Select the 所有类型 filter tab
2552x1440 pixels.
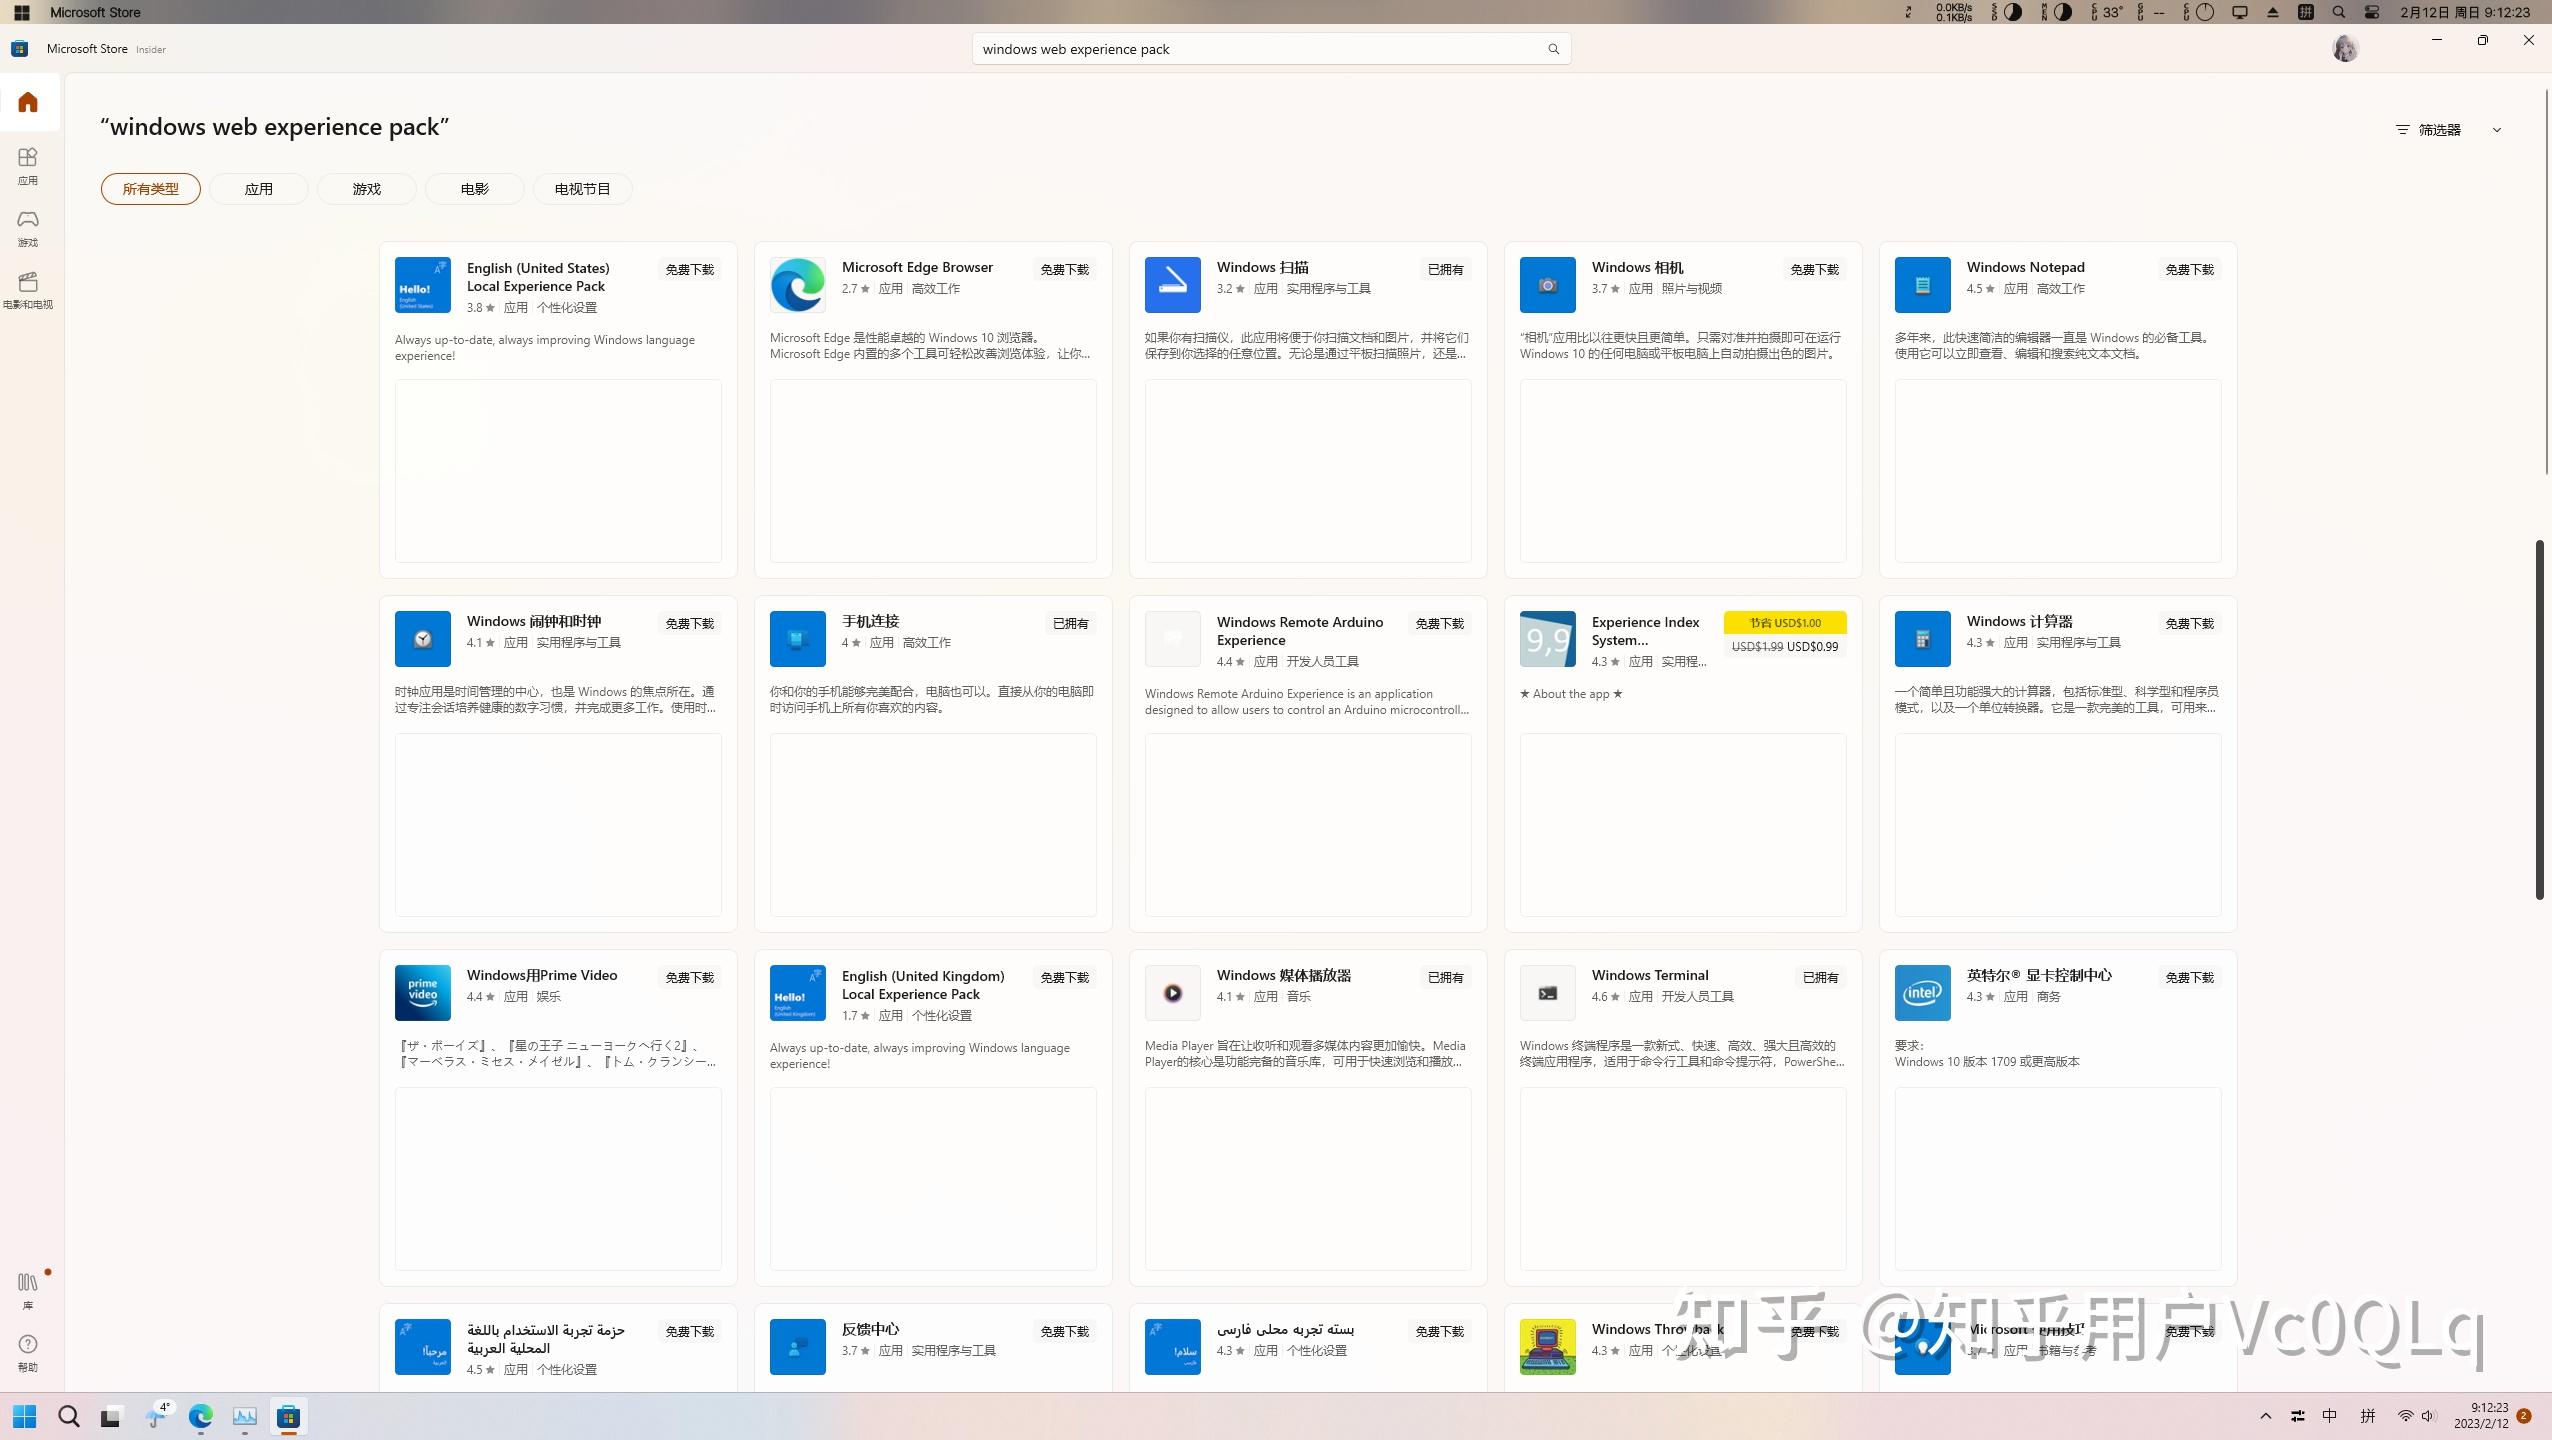(x=151, y=189)
